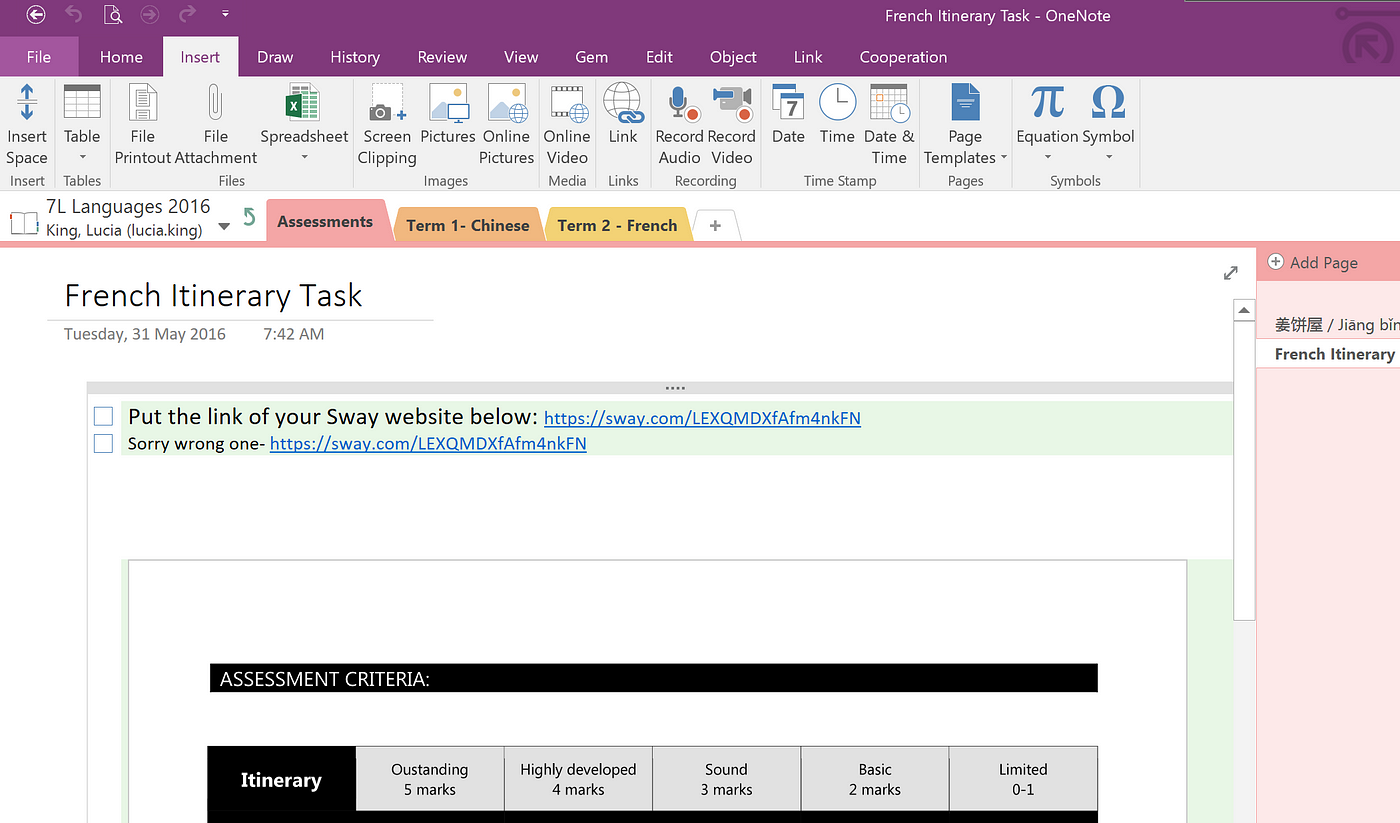This screenshot has width=1400, height=823.
Task: Open the Gem ribbon tab
Action: 592,57
